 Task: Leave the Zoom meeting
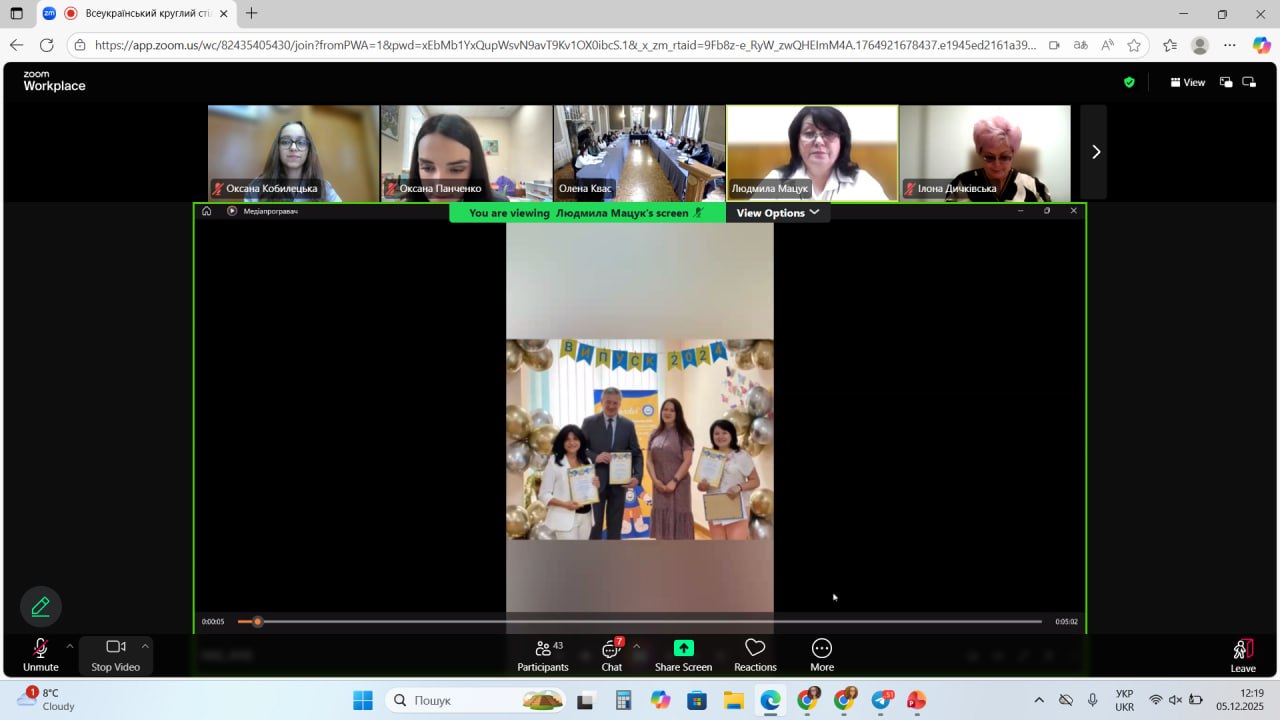pyautogui.click(x=1243, y=655)
